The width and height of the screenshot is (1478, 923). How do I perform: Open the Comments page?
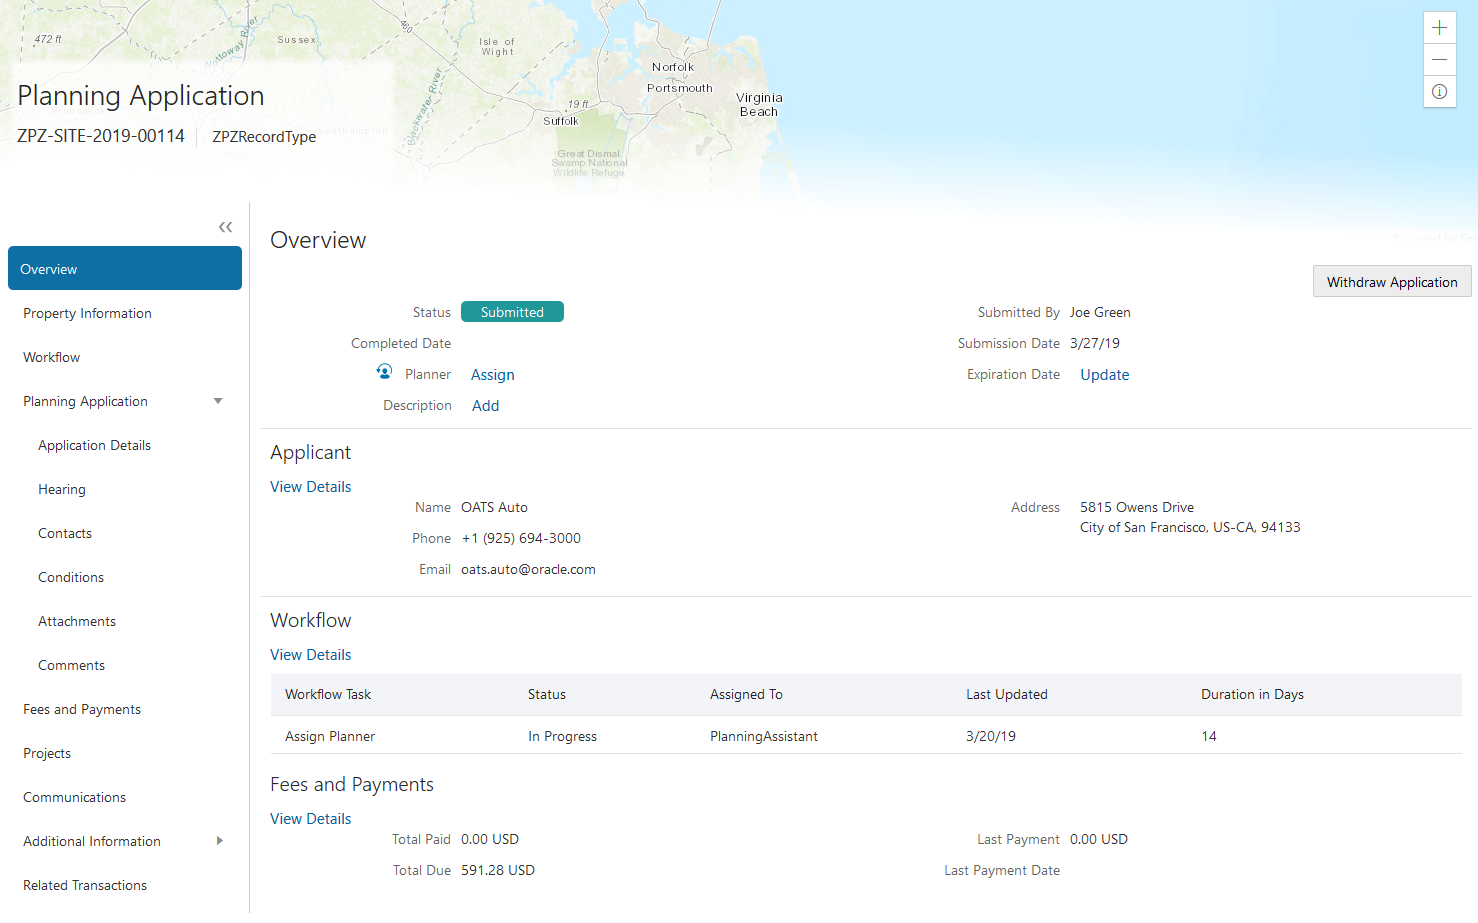[x=71, y=665]
